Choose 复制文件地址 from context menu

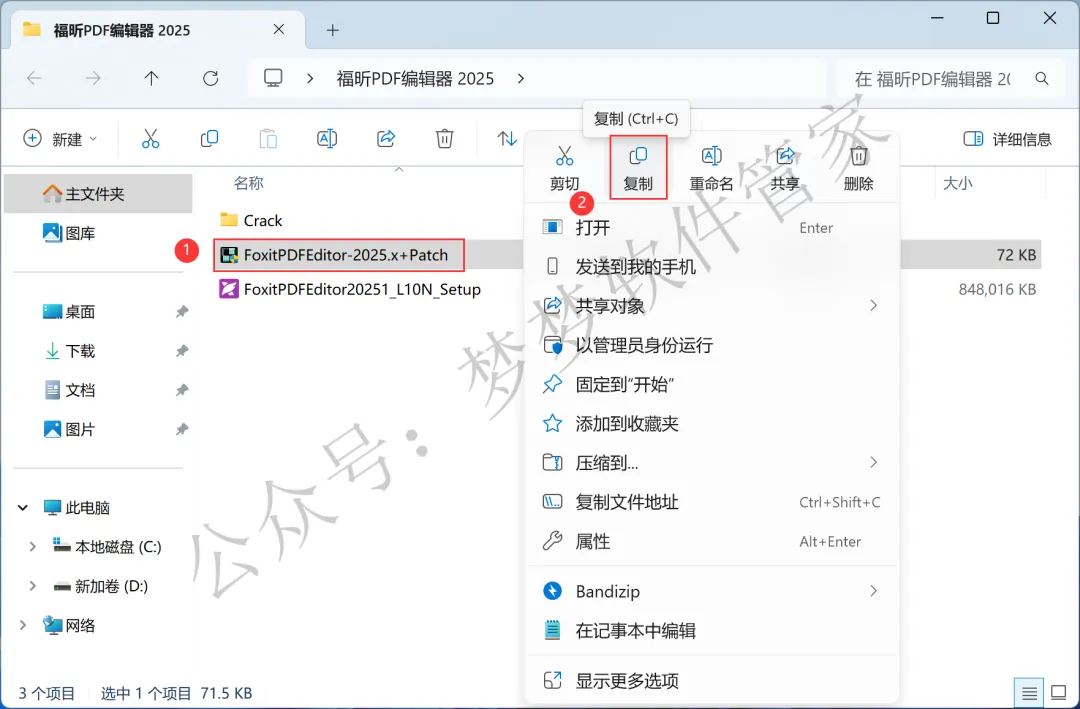click(x=712, y=502)
